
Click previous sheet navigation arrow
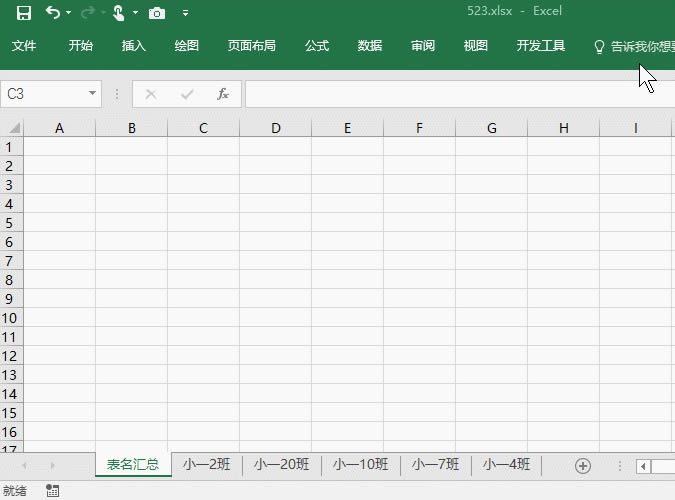(25, 465)
